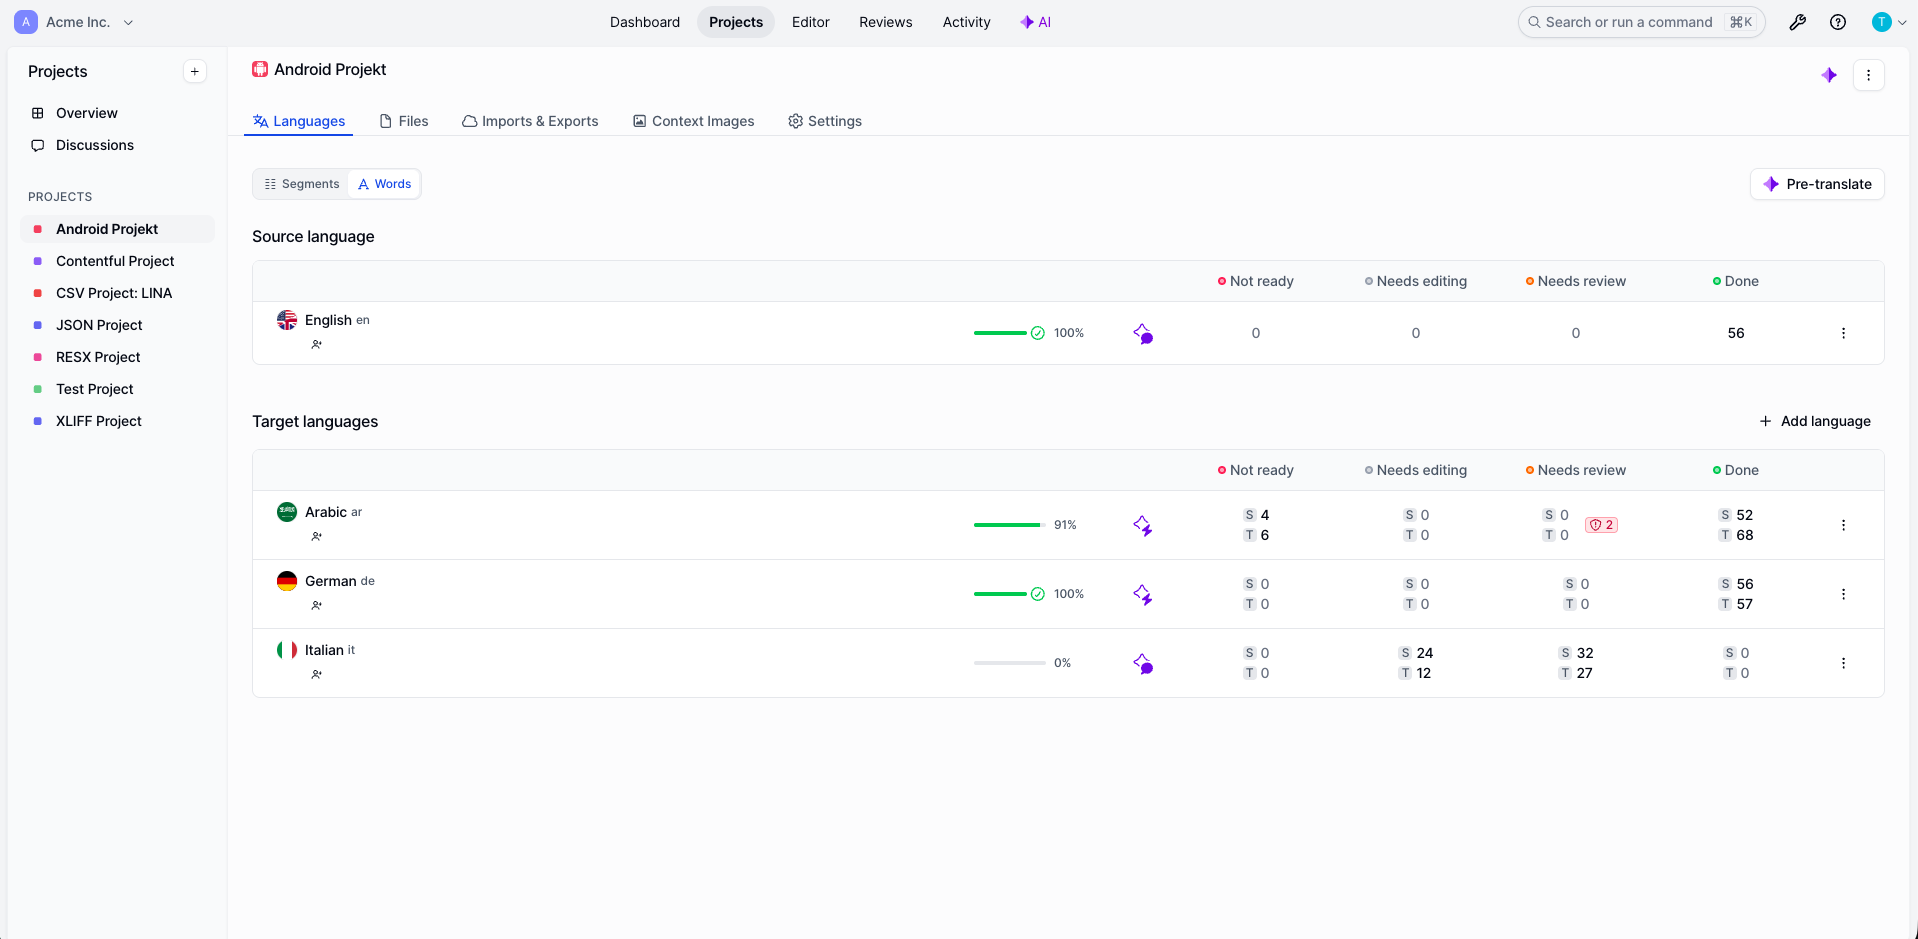Select JSON Project in project list
Viewport: 1918px width, 939px height.
click(117, 325)
